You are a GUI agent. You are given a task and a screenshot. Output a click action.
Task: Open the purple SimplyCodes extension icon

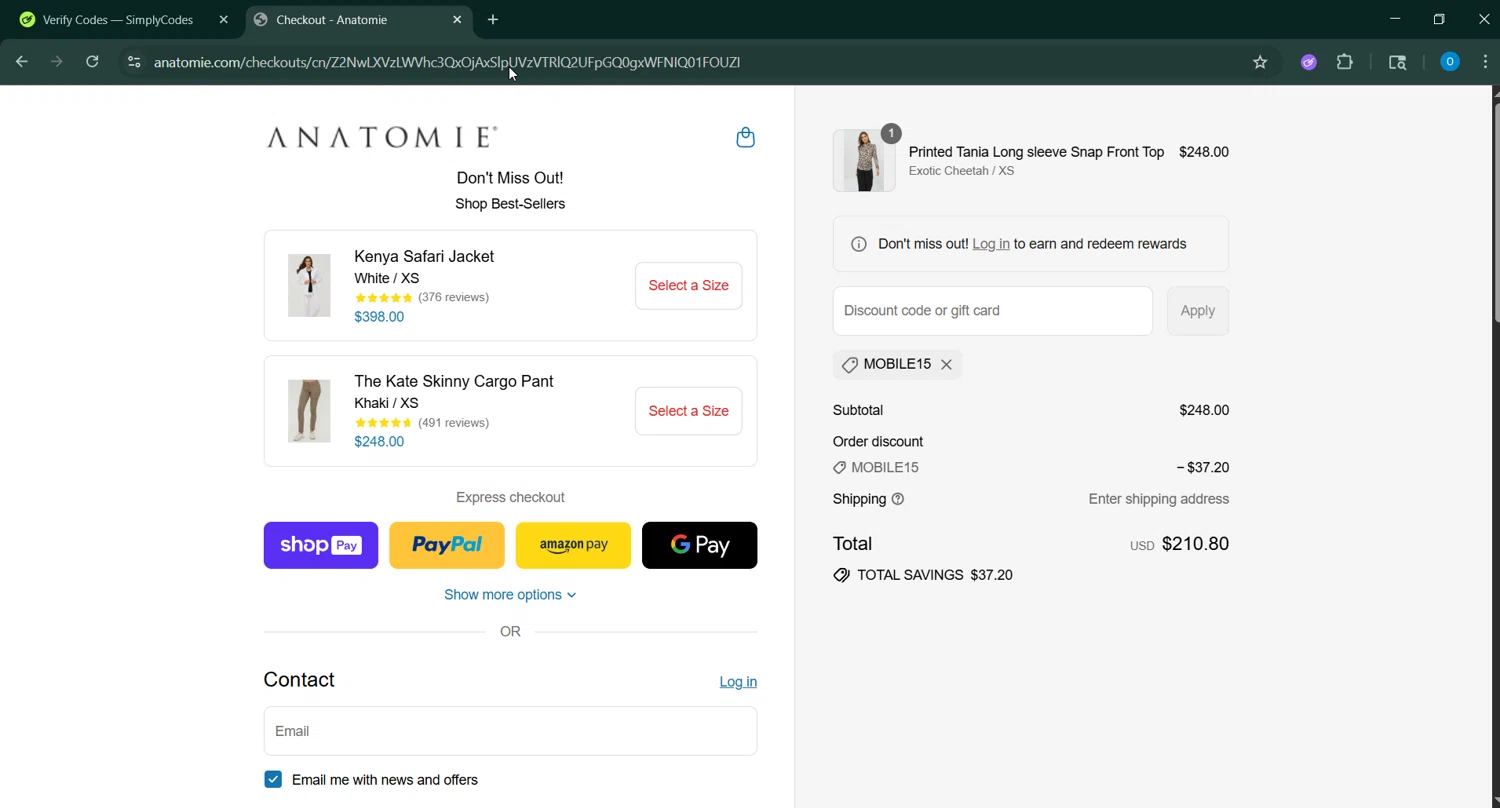pyautogui.click(x=1308, y=62)
